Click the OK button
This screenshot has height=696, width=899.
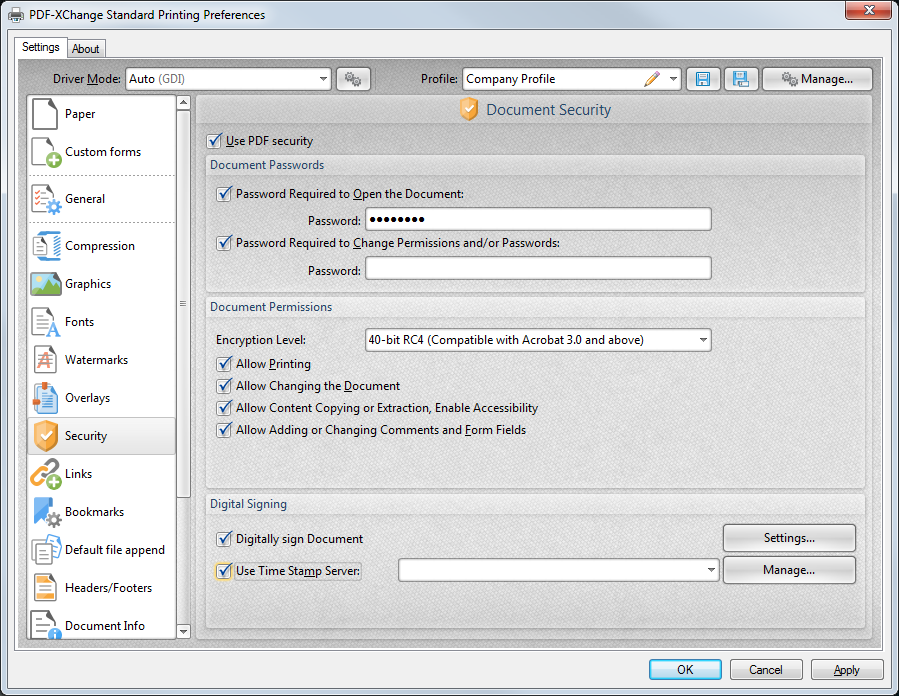pyautogui.click(x=685, y=670)
